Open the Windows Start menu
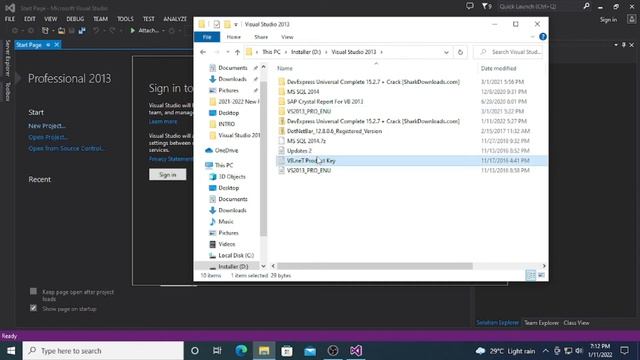 tap(11, 351)
